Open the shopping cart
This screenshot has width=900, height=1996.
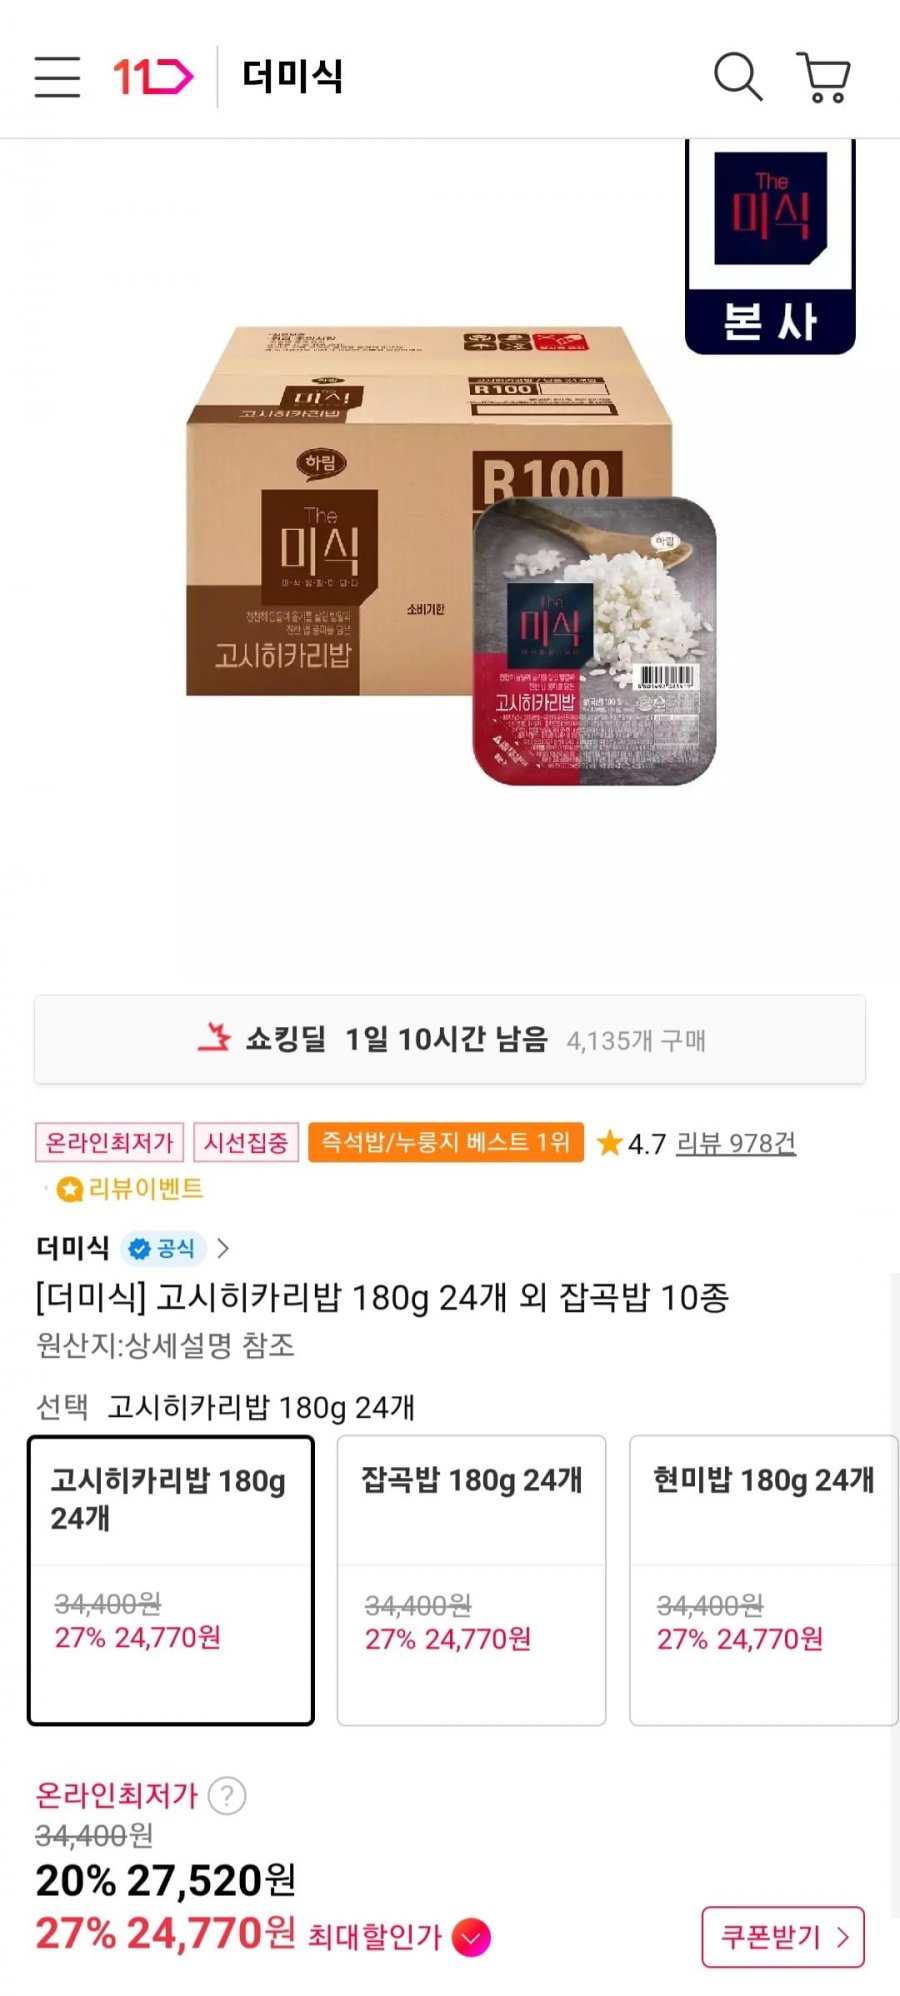[823, 77]
